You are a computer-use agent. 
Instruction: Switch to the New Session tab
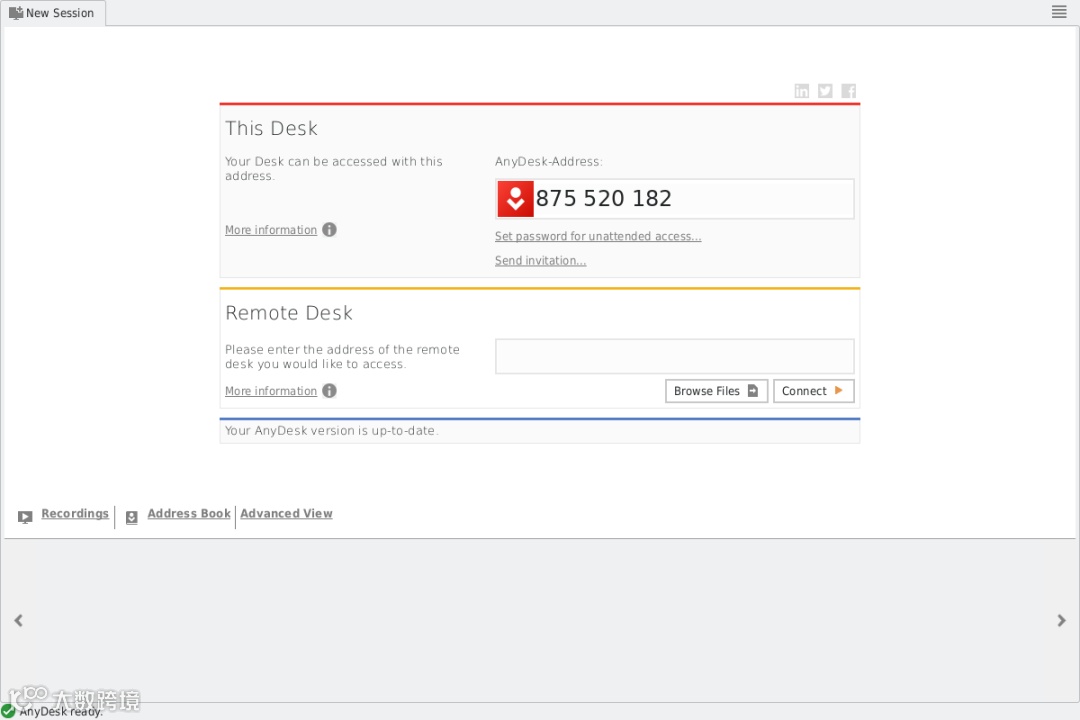coord(53,13)
